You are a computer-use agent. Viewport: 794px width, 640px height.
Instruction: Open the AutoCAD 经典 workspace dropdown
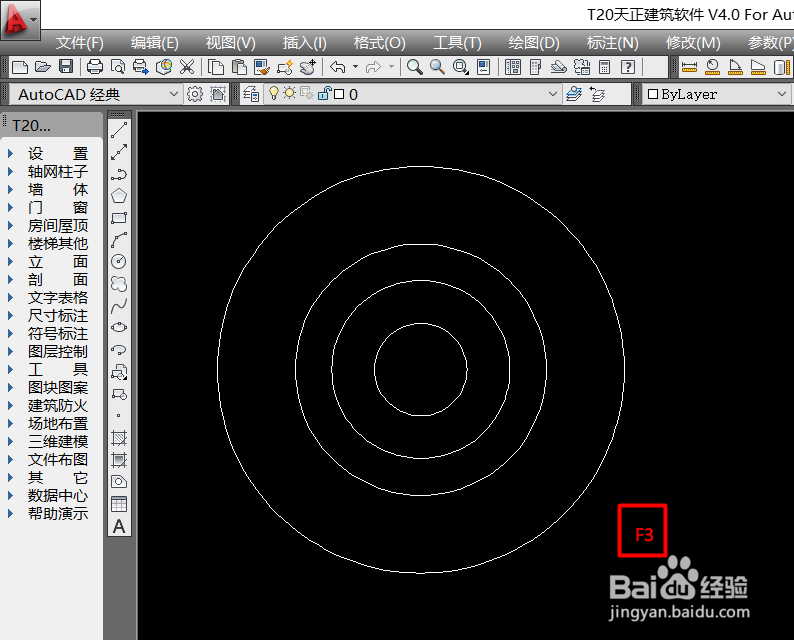[173, 94]
